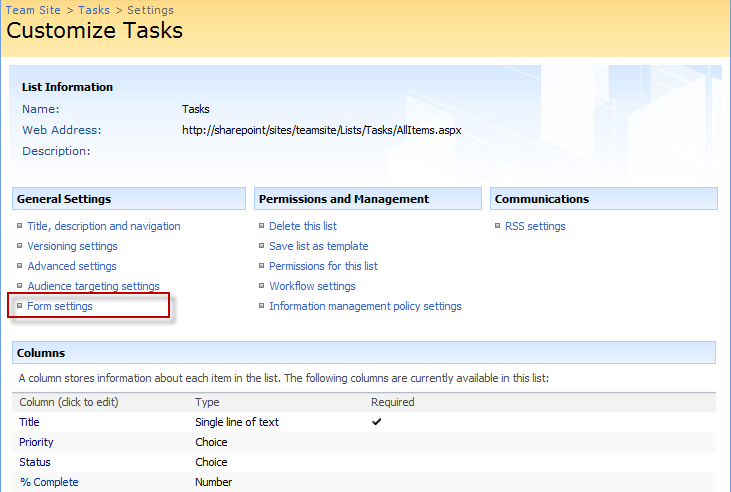The image size is (731, 492).
Task: Open the Form settings link
Action: click(60, 306)
